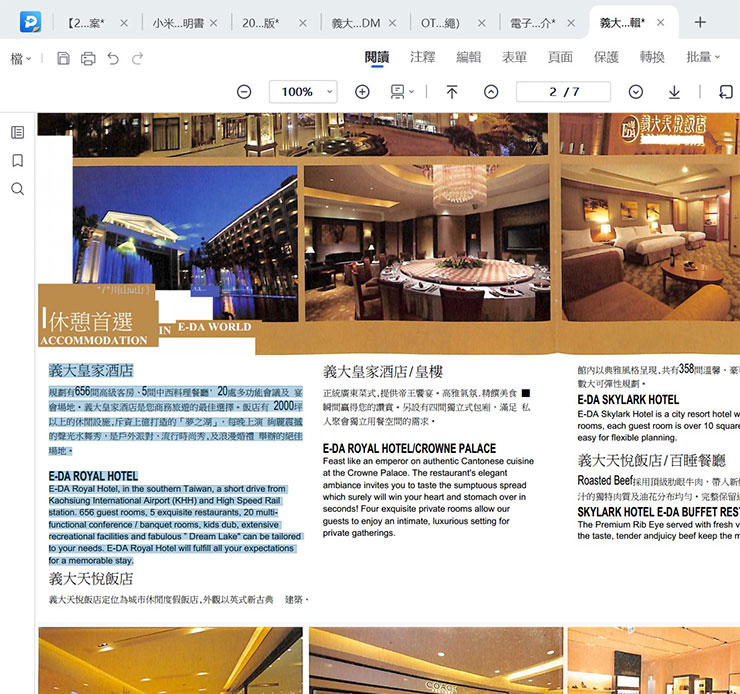740x694 pixels.
Task: Expand the page display mode dropdown
Action: click(402, 92)
